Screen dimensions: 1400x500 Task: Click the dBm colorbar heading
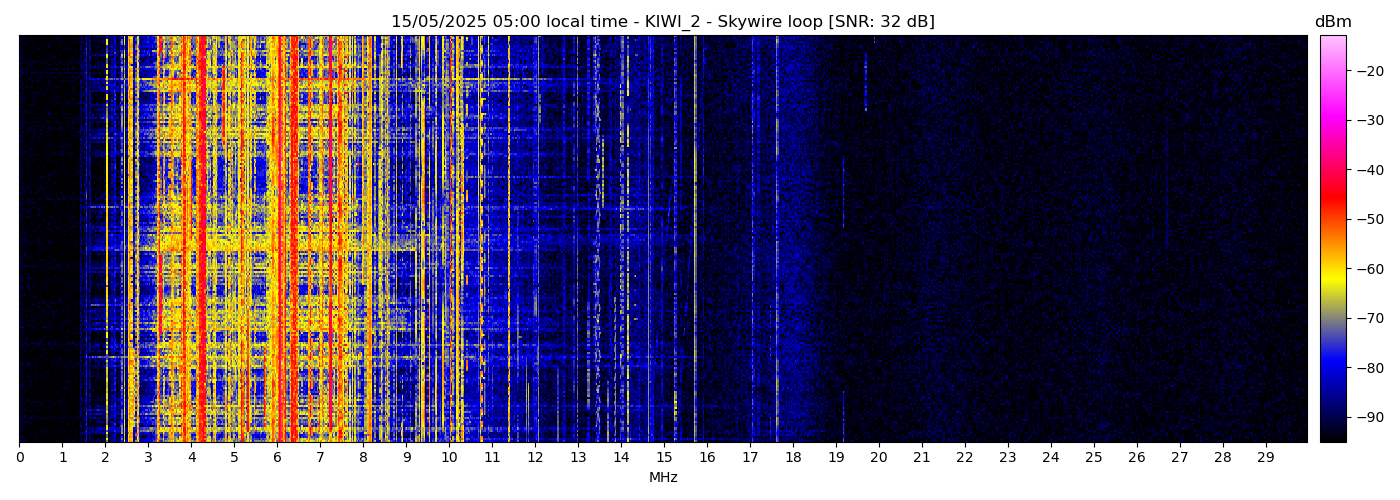point(1332,22)
